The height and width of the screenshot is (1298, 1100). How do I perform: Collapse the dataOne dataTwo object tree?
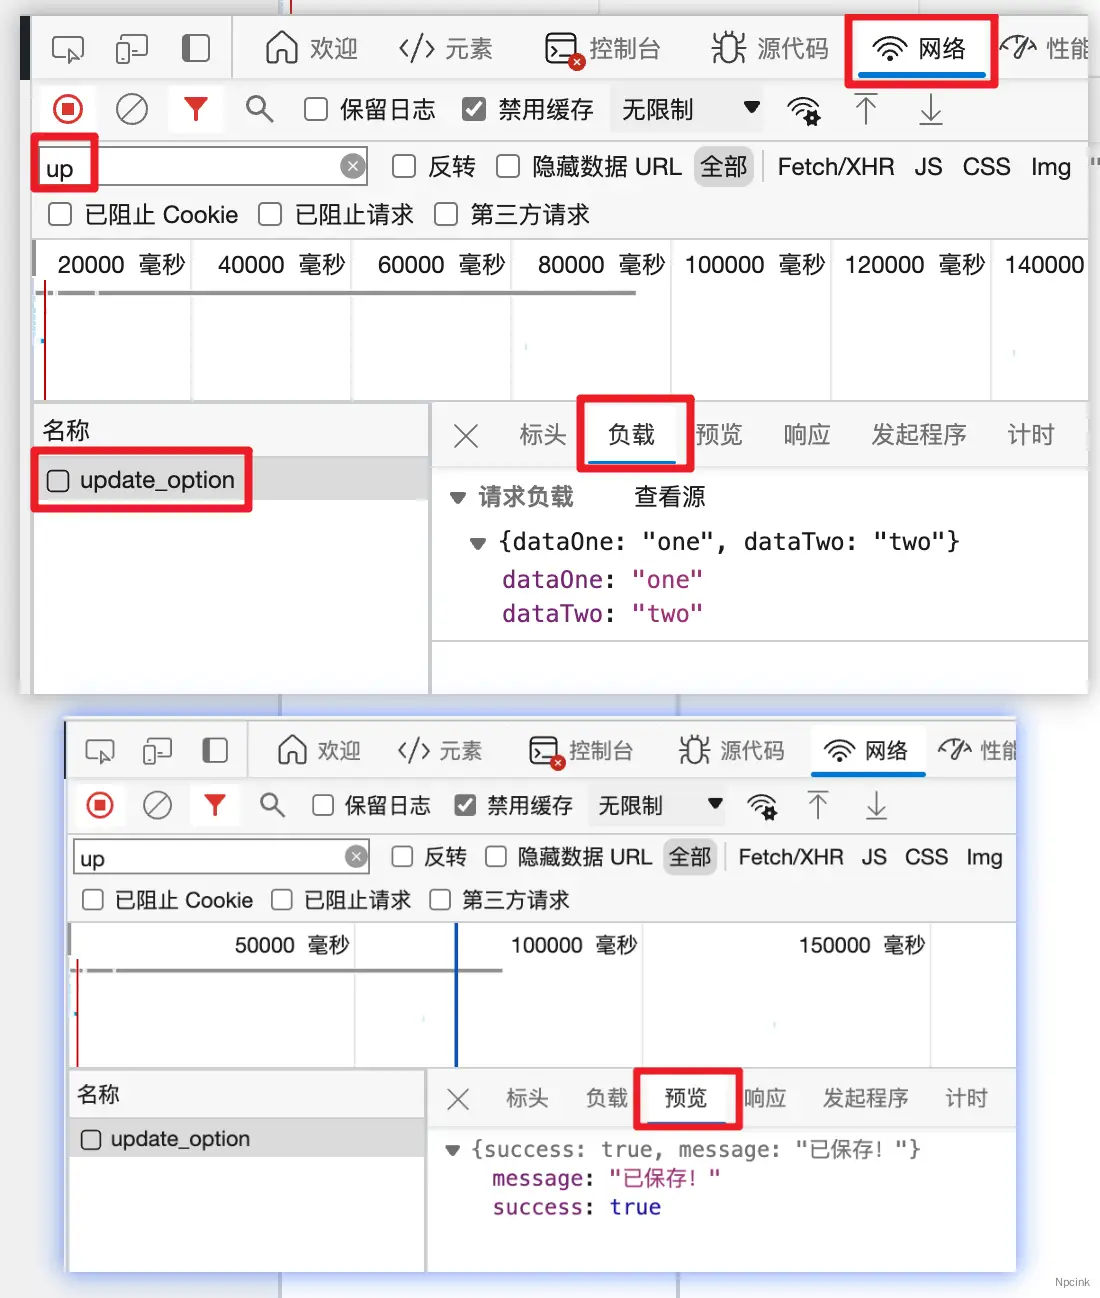478,543
